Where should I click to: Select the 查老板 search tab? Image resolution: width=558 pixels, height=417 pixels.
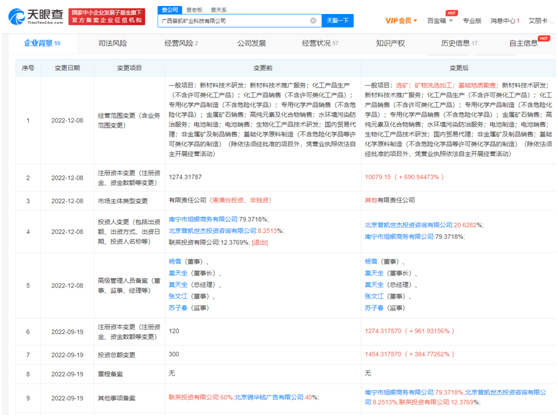[x=194, y=10]
